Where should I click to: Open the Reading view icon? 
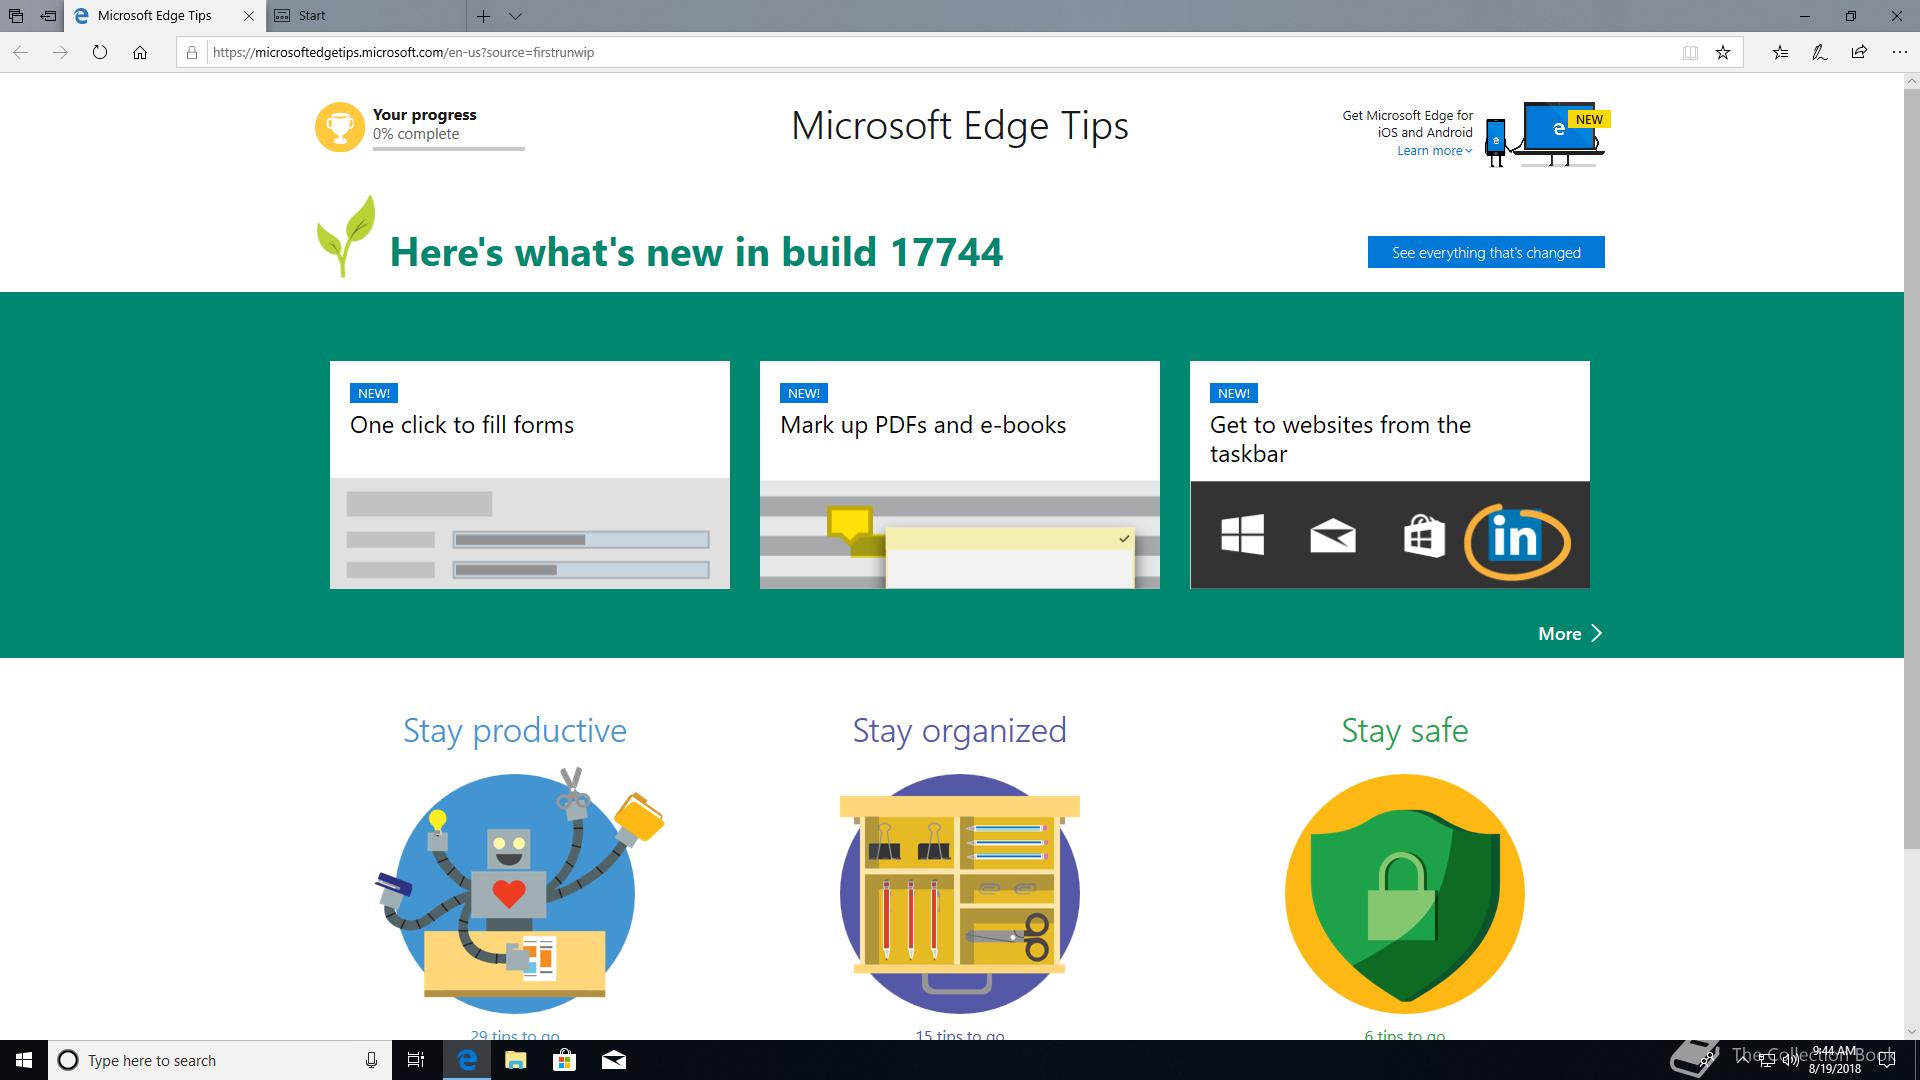[1690, 53]
